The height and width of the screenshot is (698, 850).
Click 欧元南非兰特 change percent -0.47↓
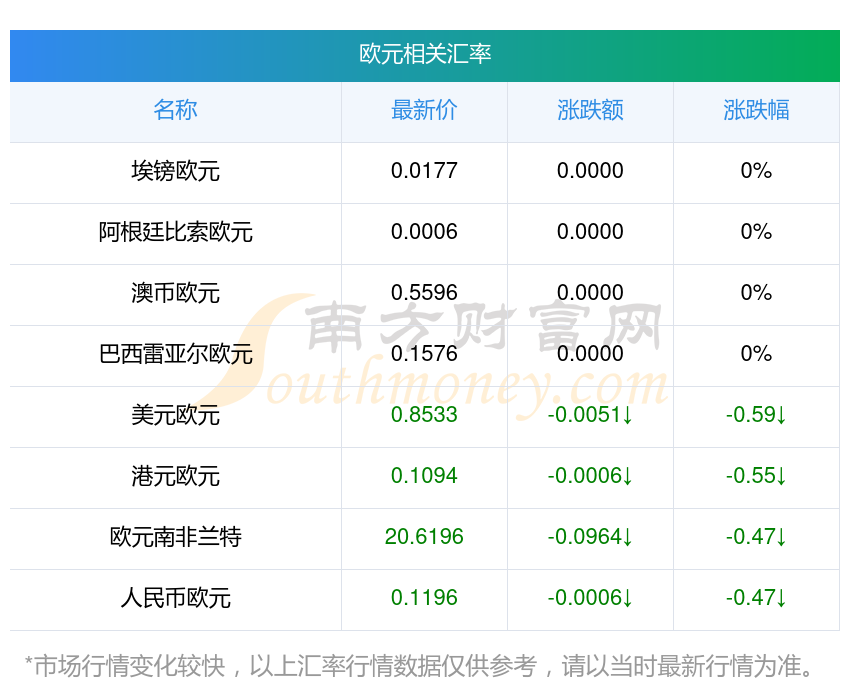tap(756, 537)
